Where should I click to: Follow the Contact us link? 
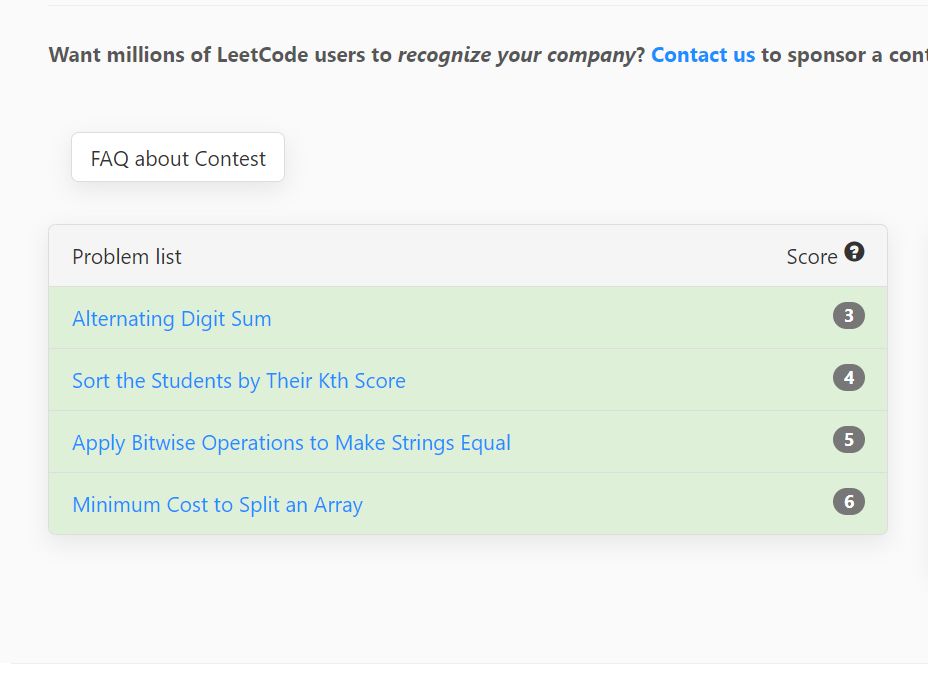click(703, 55)
